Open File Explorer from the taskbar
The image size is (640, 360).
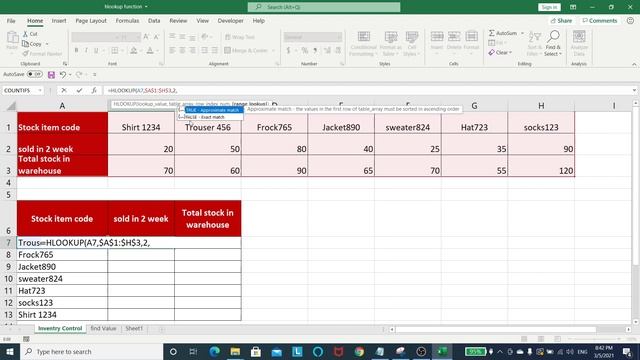click(x=235, y=351)
